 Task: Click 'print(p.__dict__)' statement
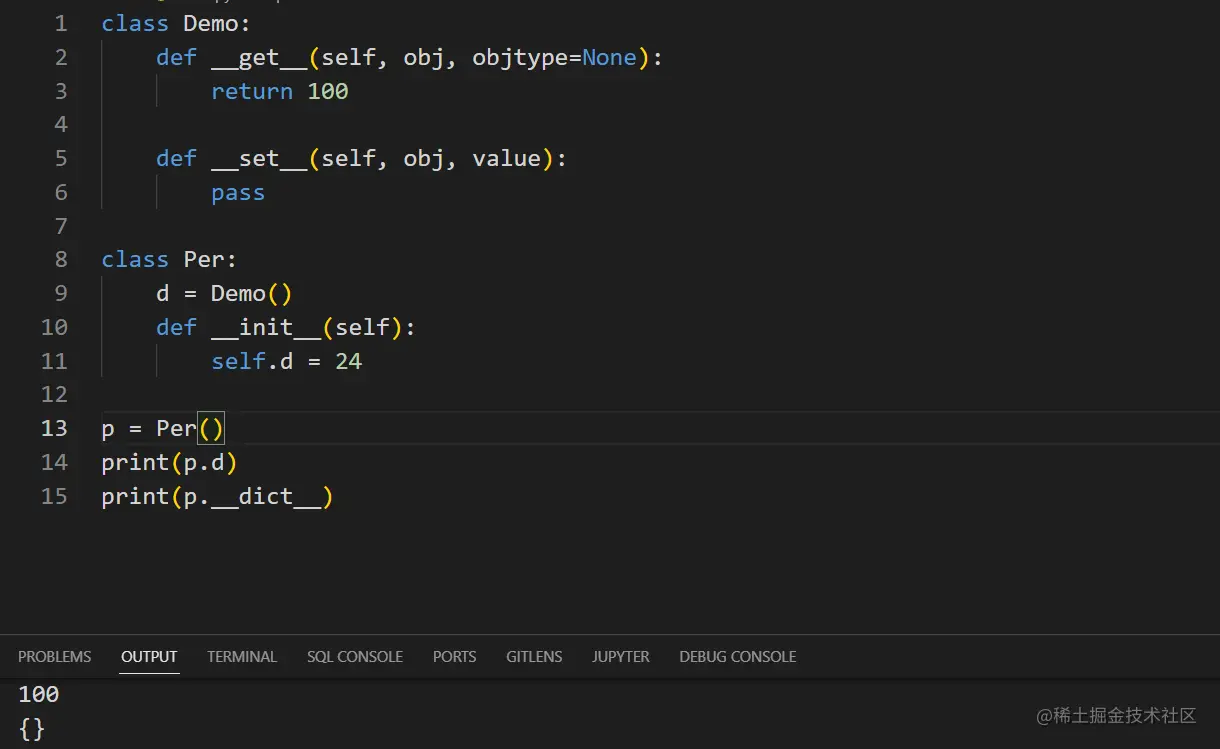[x=217, y=496]
